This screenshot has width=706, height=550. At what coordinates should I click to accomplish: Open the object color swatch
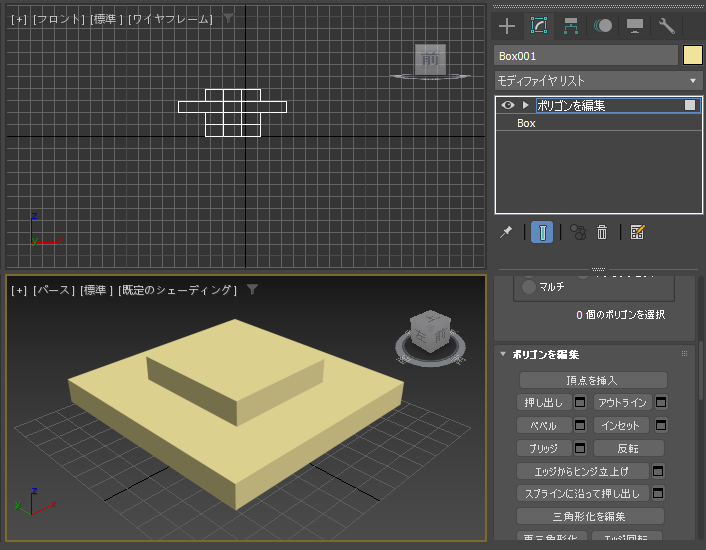coord(692,56)
